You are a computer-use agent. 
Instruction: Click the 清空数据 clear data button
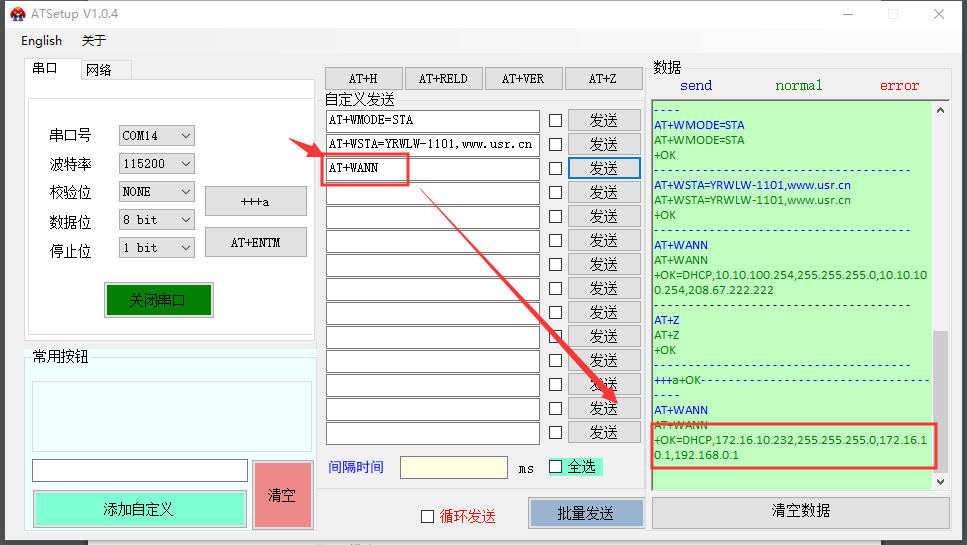click(x=800, y=511)
